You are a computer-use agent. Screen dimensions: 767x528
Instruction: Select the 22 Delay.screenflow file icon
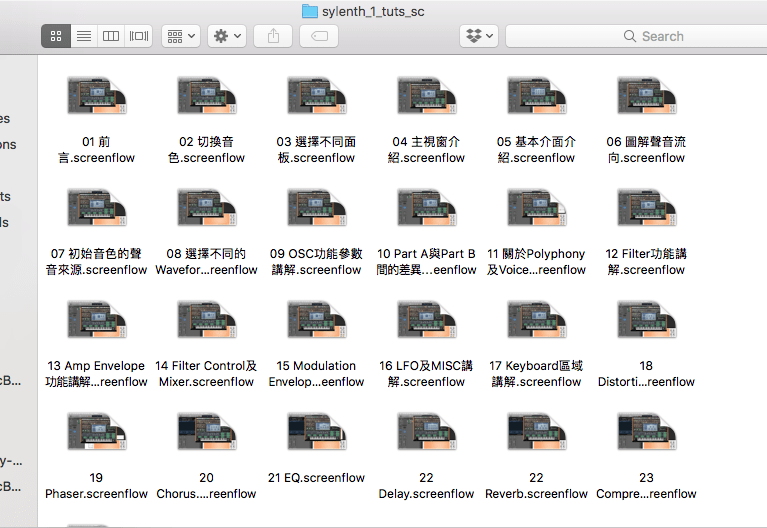click(x=427, y=431)
